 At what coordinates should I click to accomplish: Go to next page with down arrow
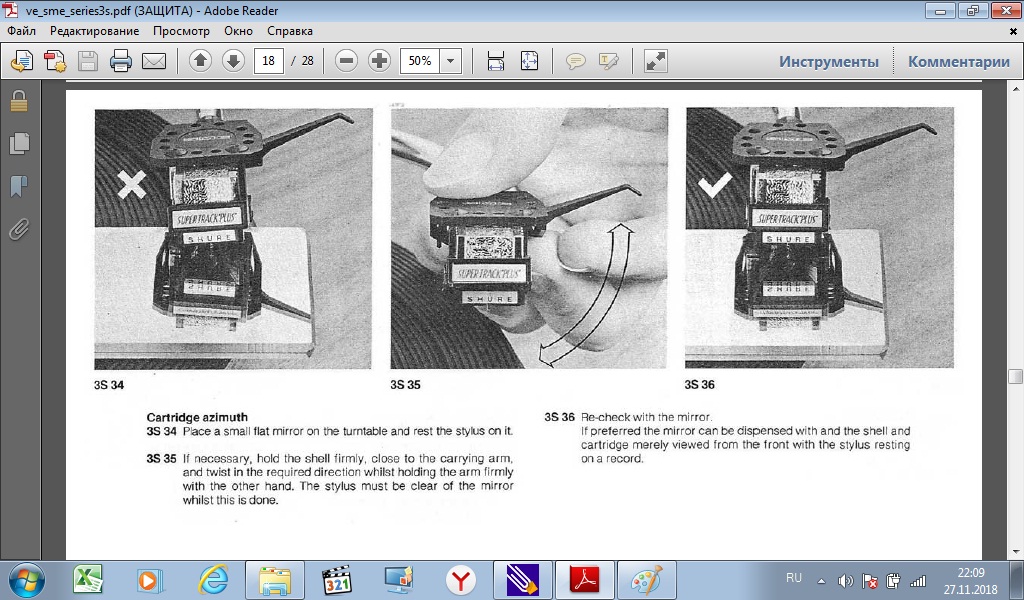(233, 61)
